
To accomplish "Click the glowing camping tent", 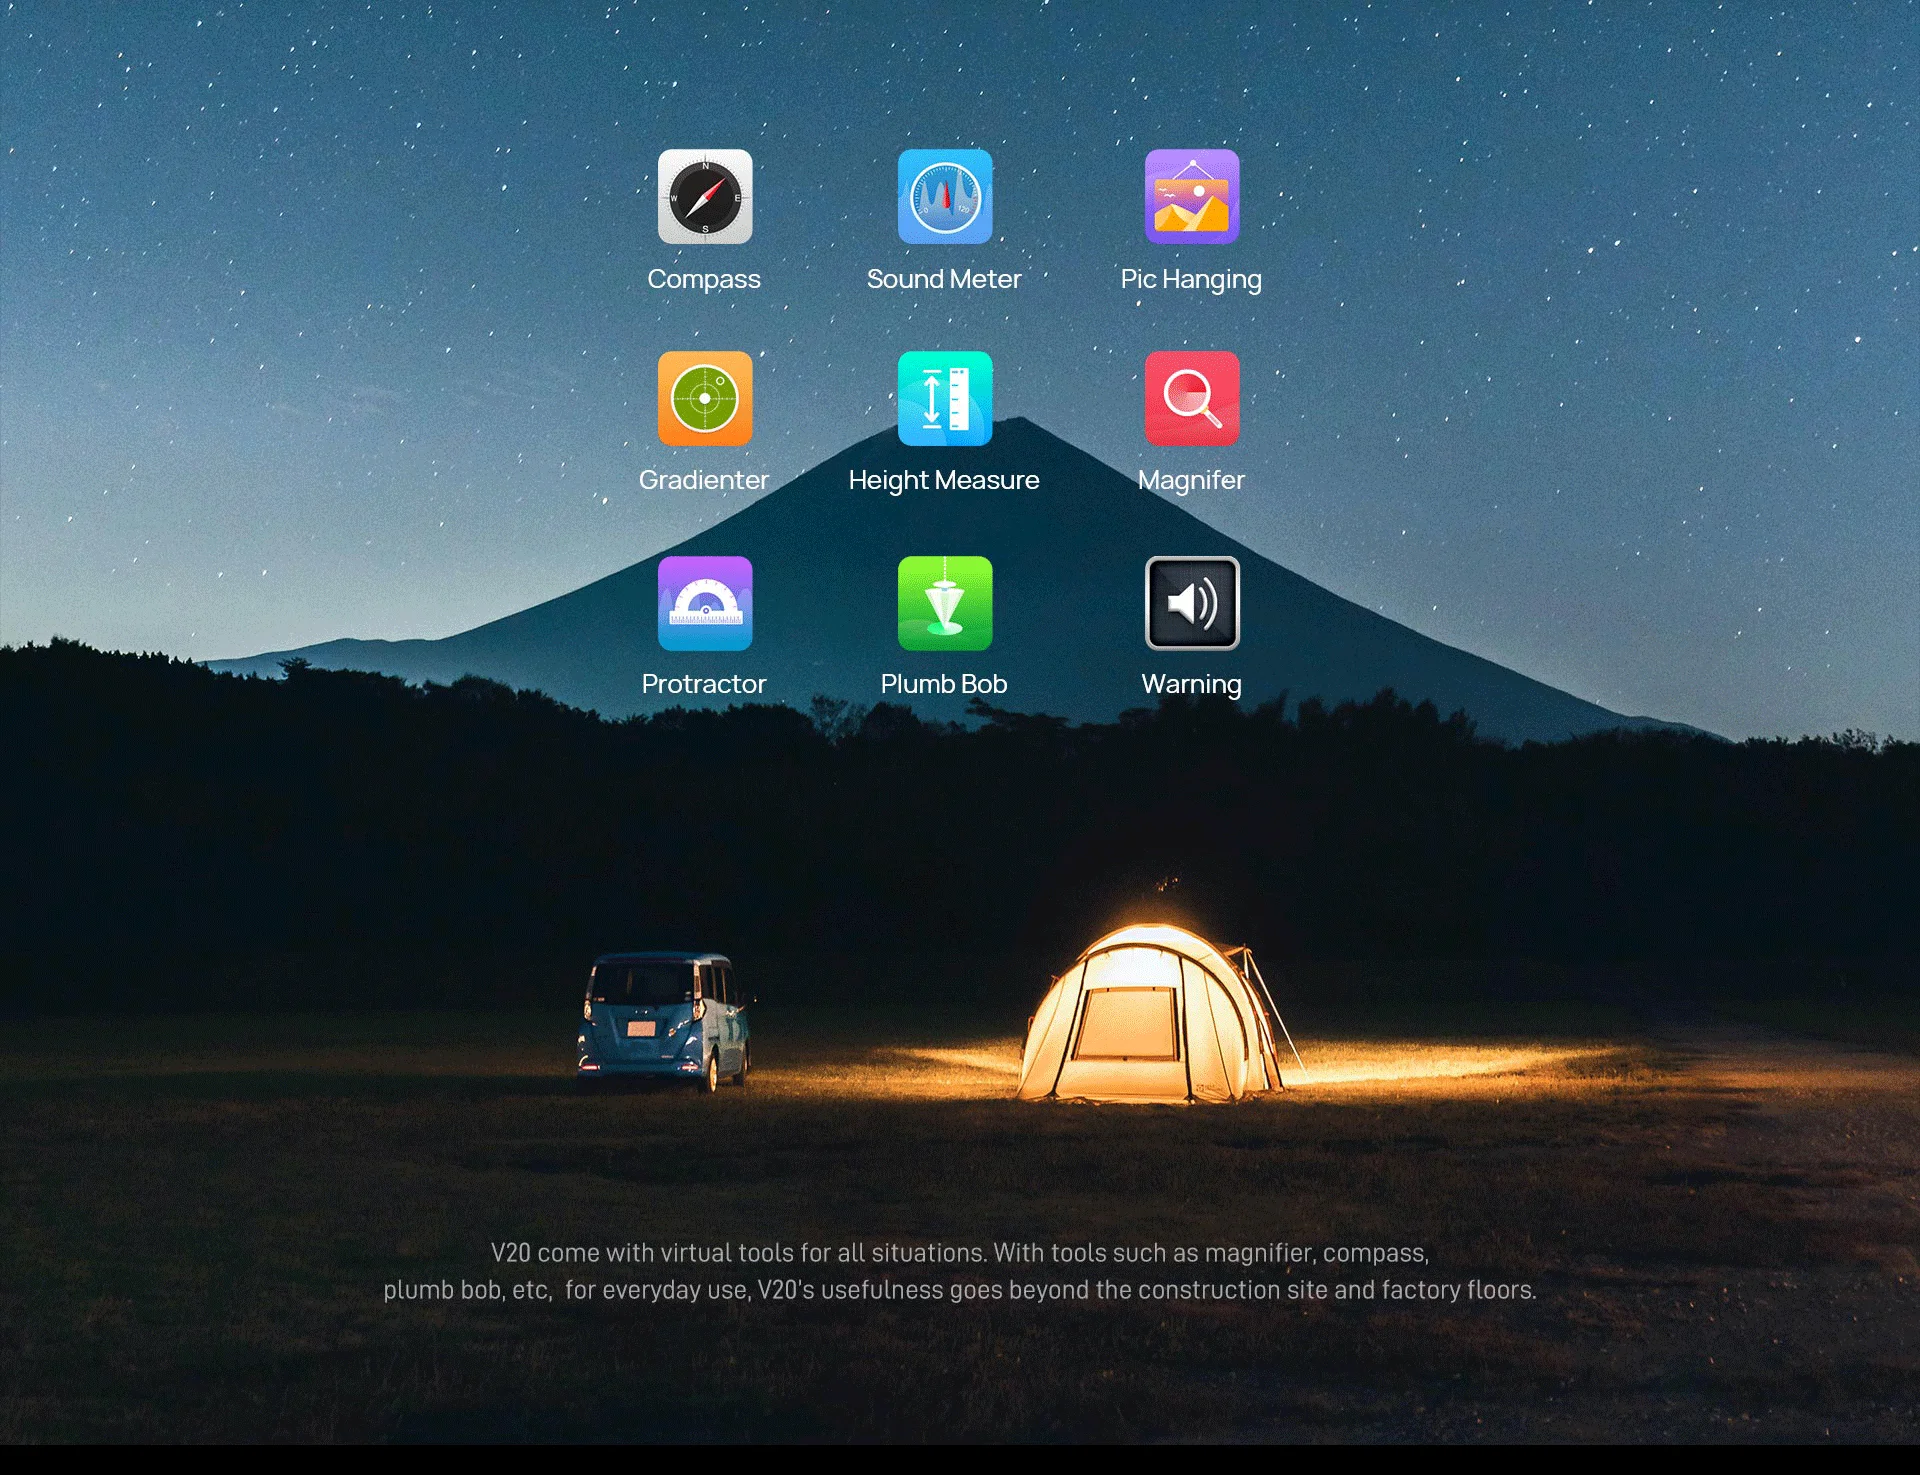I will [x=1150, y=1020].
